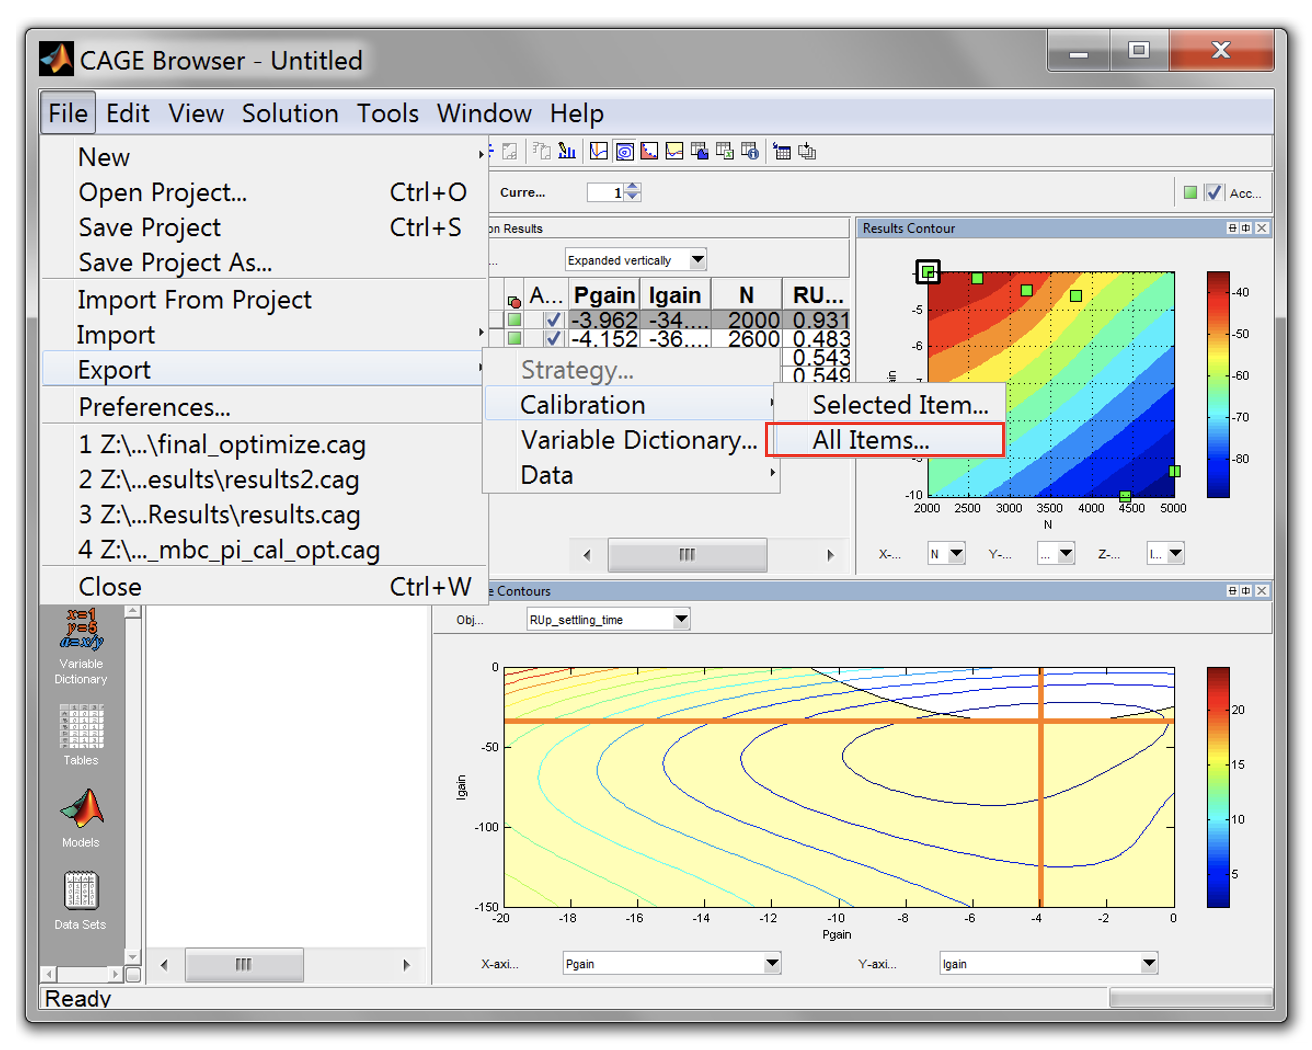Click Save Project As...
Viewport: 1312px width, 1050px height.
click(264, 262)
